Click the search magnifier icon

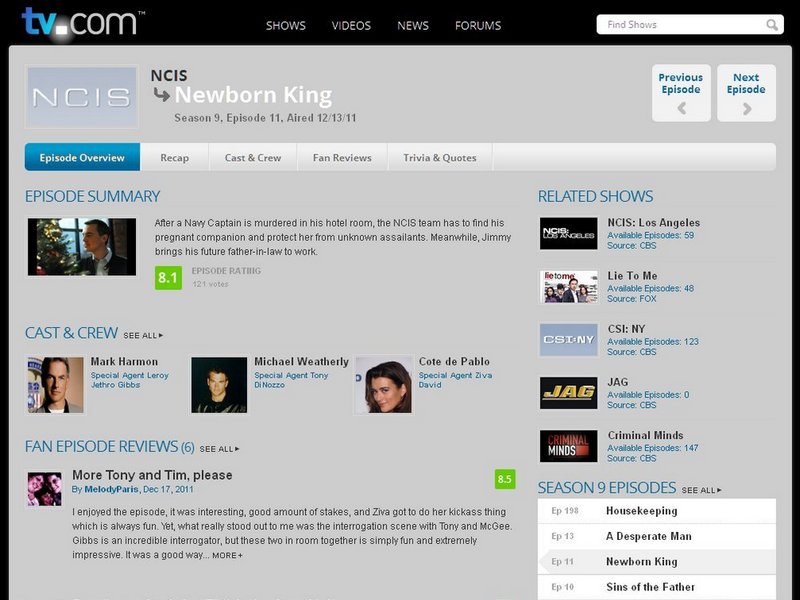(772, 24)
